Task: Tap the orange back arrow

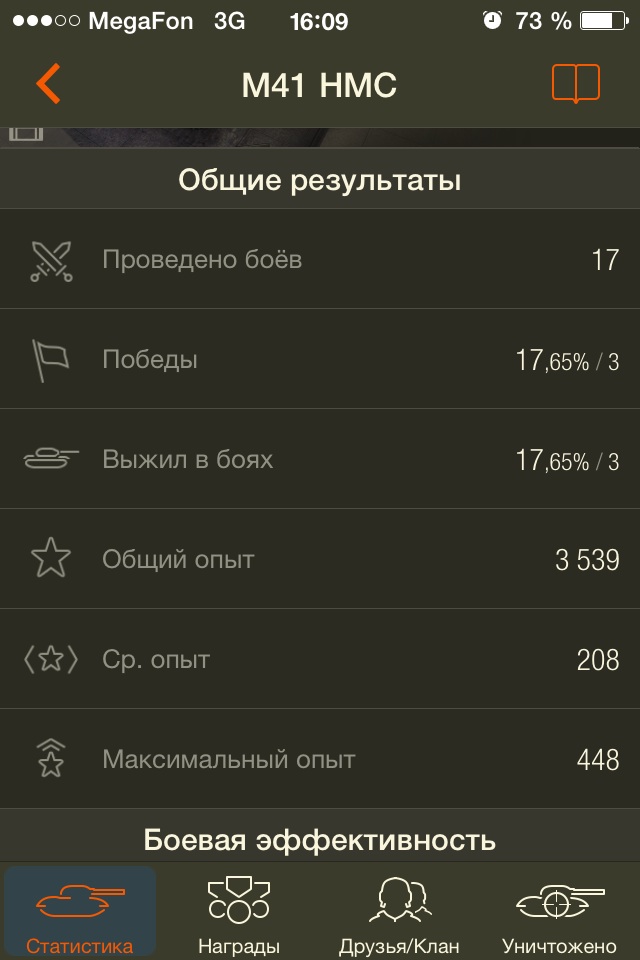Action: click(48, 84)
